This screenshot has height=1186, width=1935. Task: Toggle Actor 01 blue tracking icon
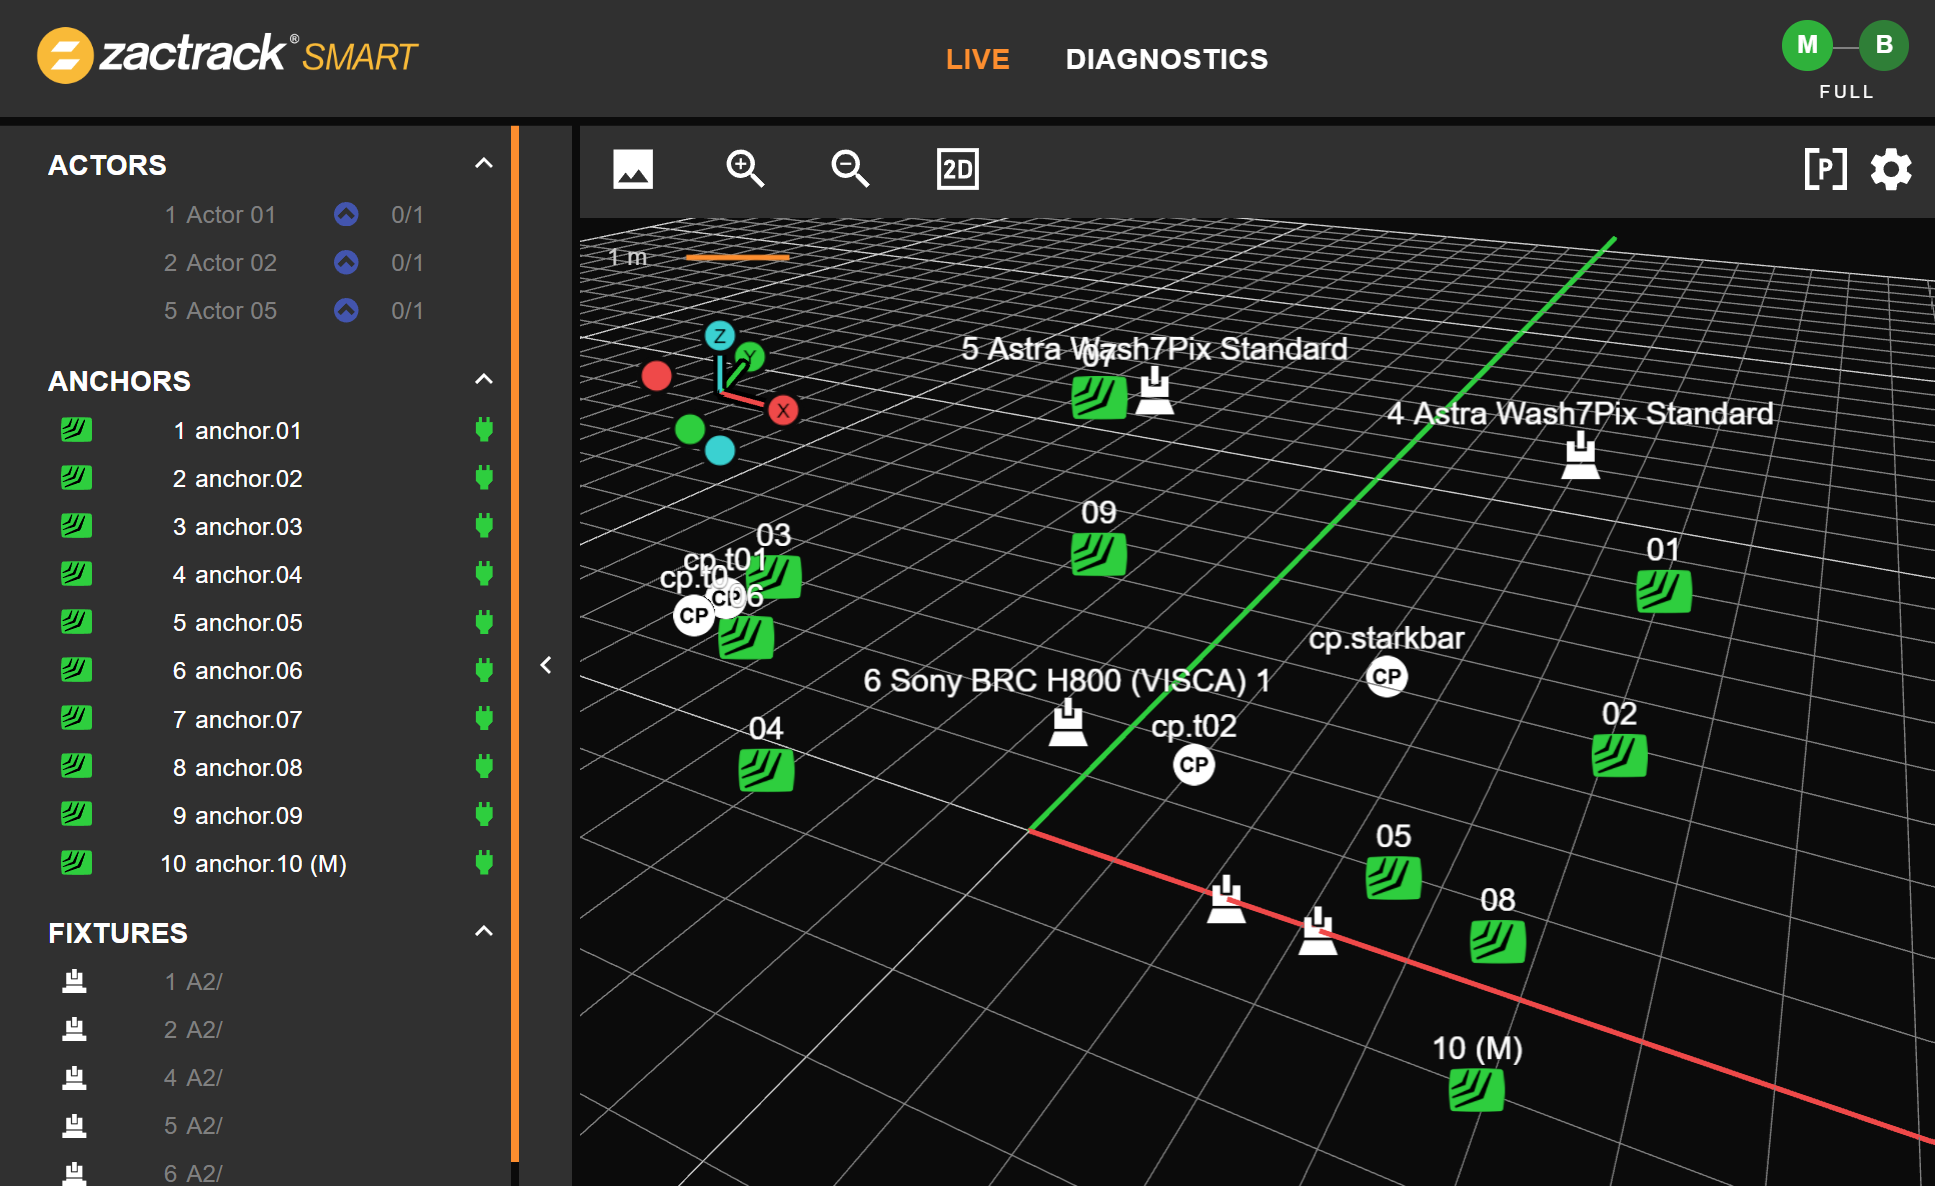point(346,214)
